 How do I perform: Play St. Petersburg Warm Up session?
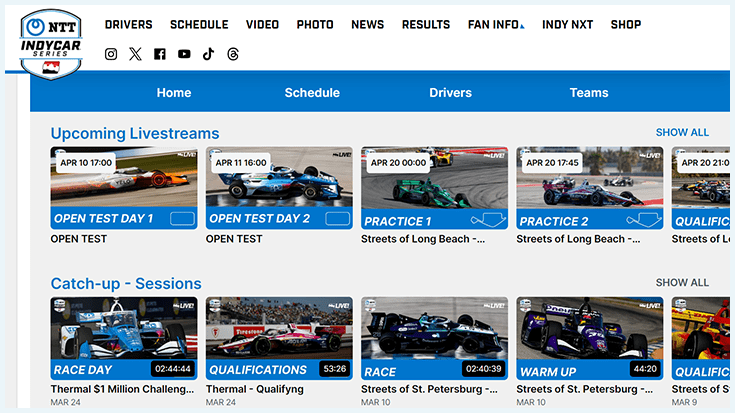(590, 338)
